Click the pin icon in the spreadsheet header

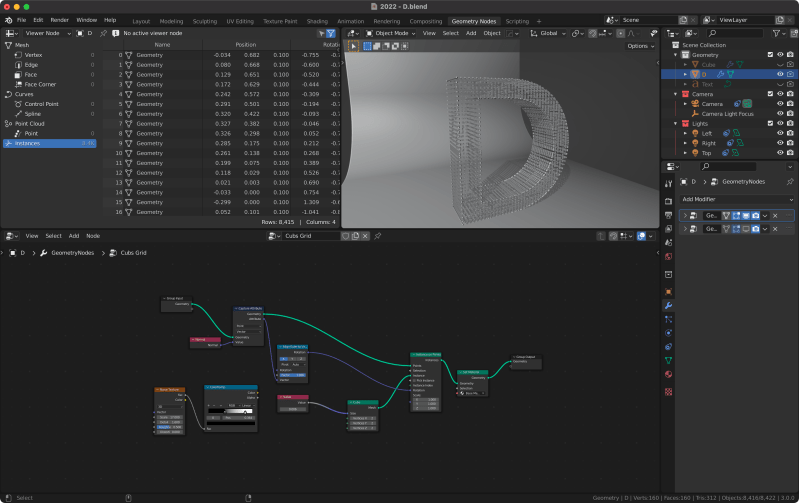click(103, 33)
